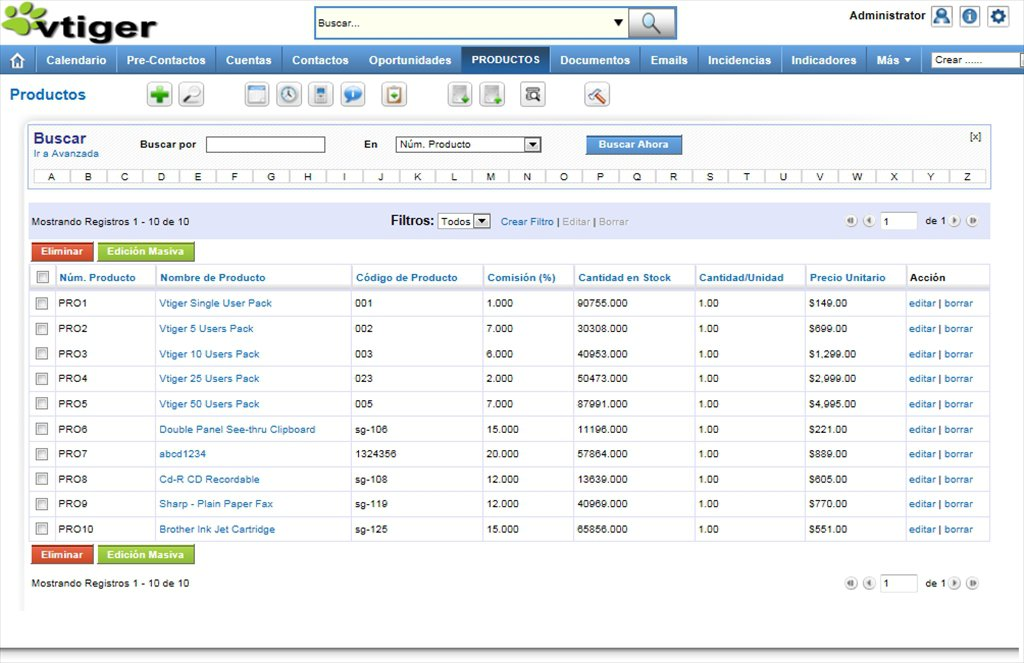Switch to the Oportunidades tab
The image size is (1024, 663).
[x=410, y=60]
